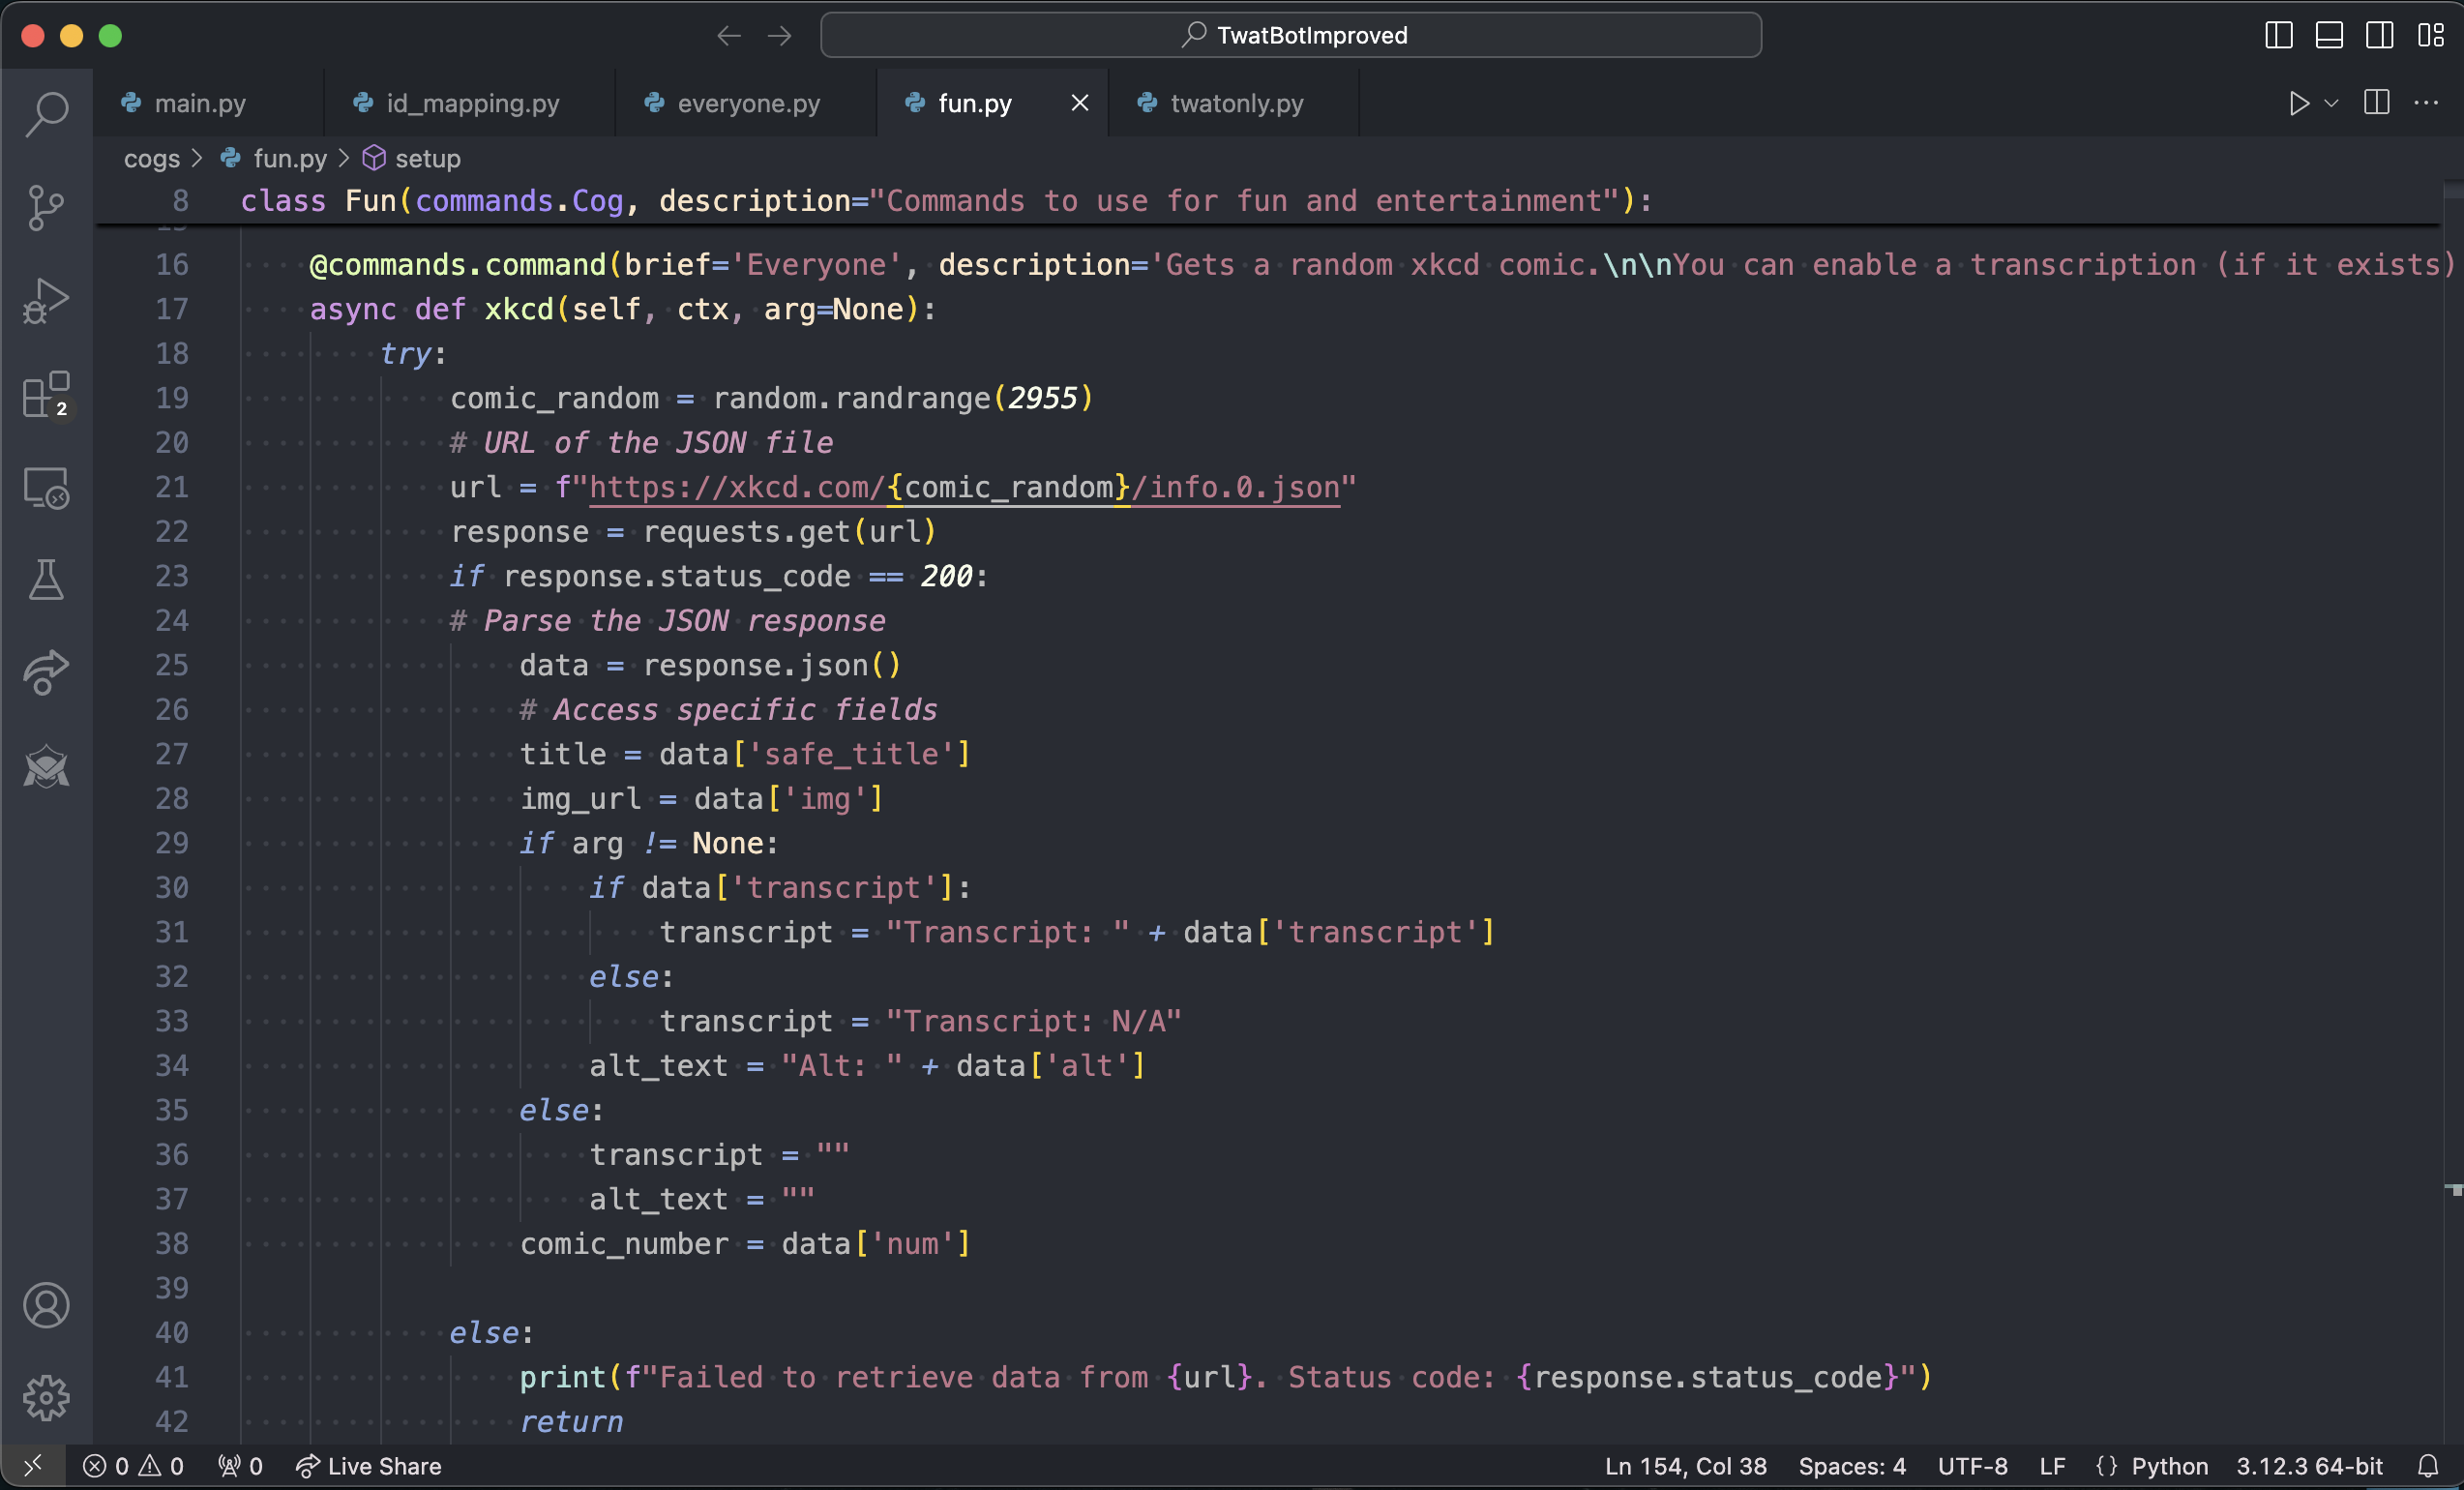Switch to the twatonly.py tab

point(1236,103)
